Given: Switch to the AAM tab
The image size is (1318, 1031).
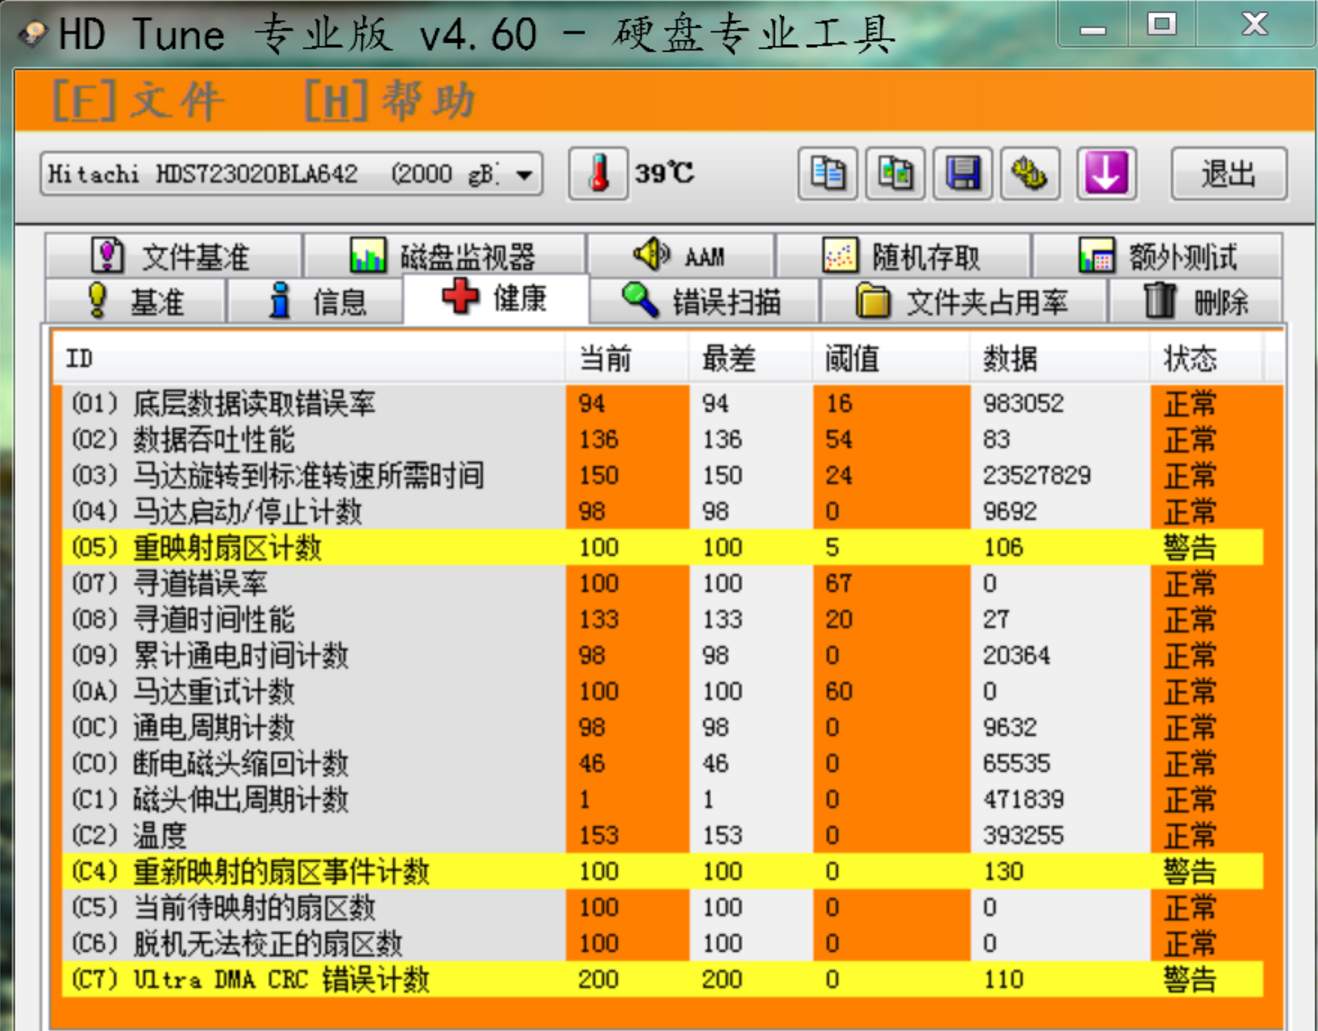Looking at the screenshot, I should point(680,255).
